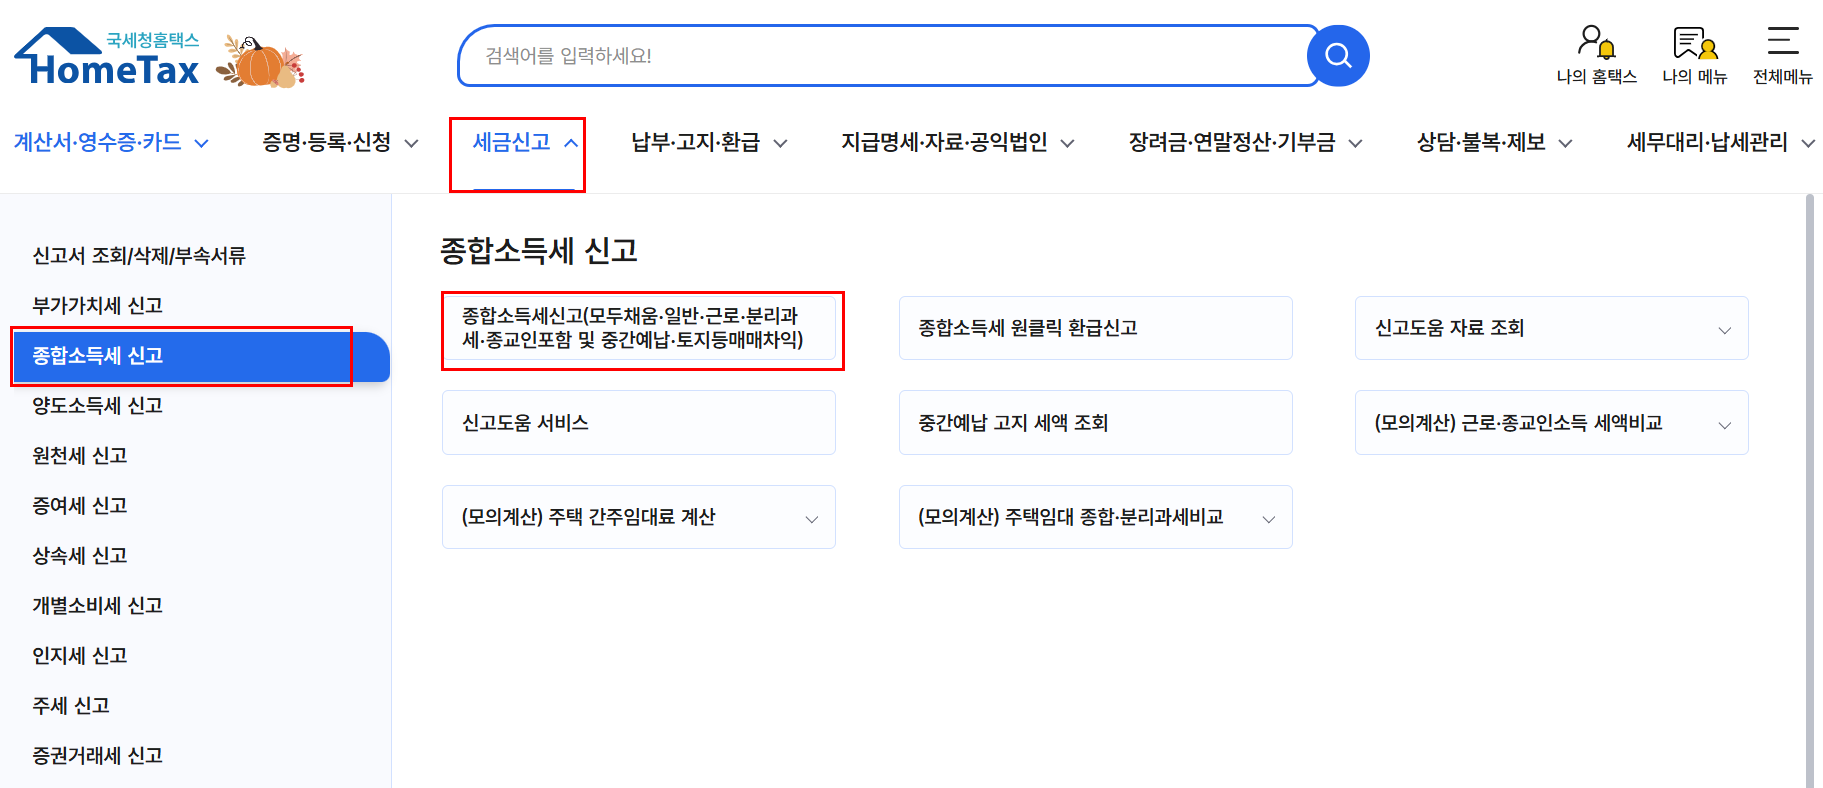Select 인지세 신고 in sidebar
Image resolution: width=1823 pixels, height=788 pixels.
80,655
